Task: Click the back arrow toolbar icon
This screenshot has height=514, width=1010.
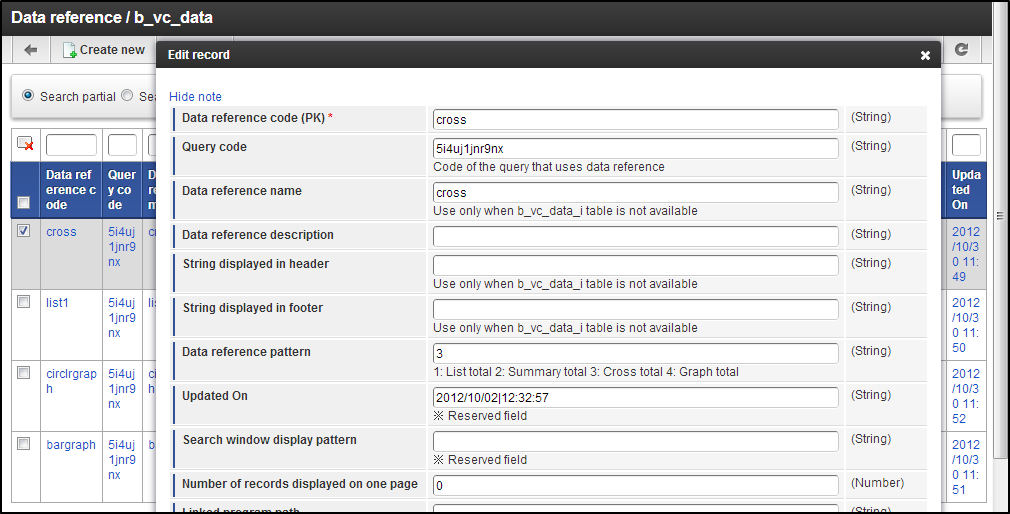Action: (x=31, y=50)
